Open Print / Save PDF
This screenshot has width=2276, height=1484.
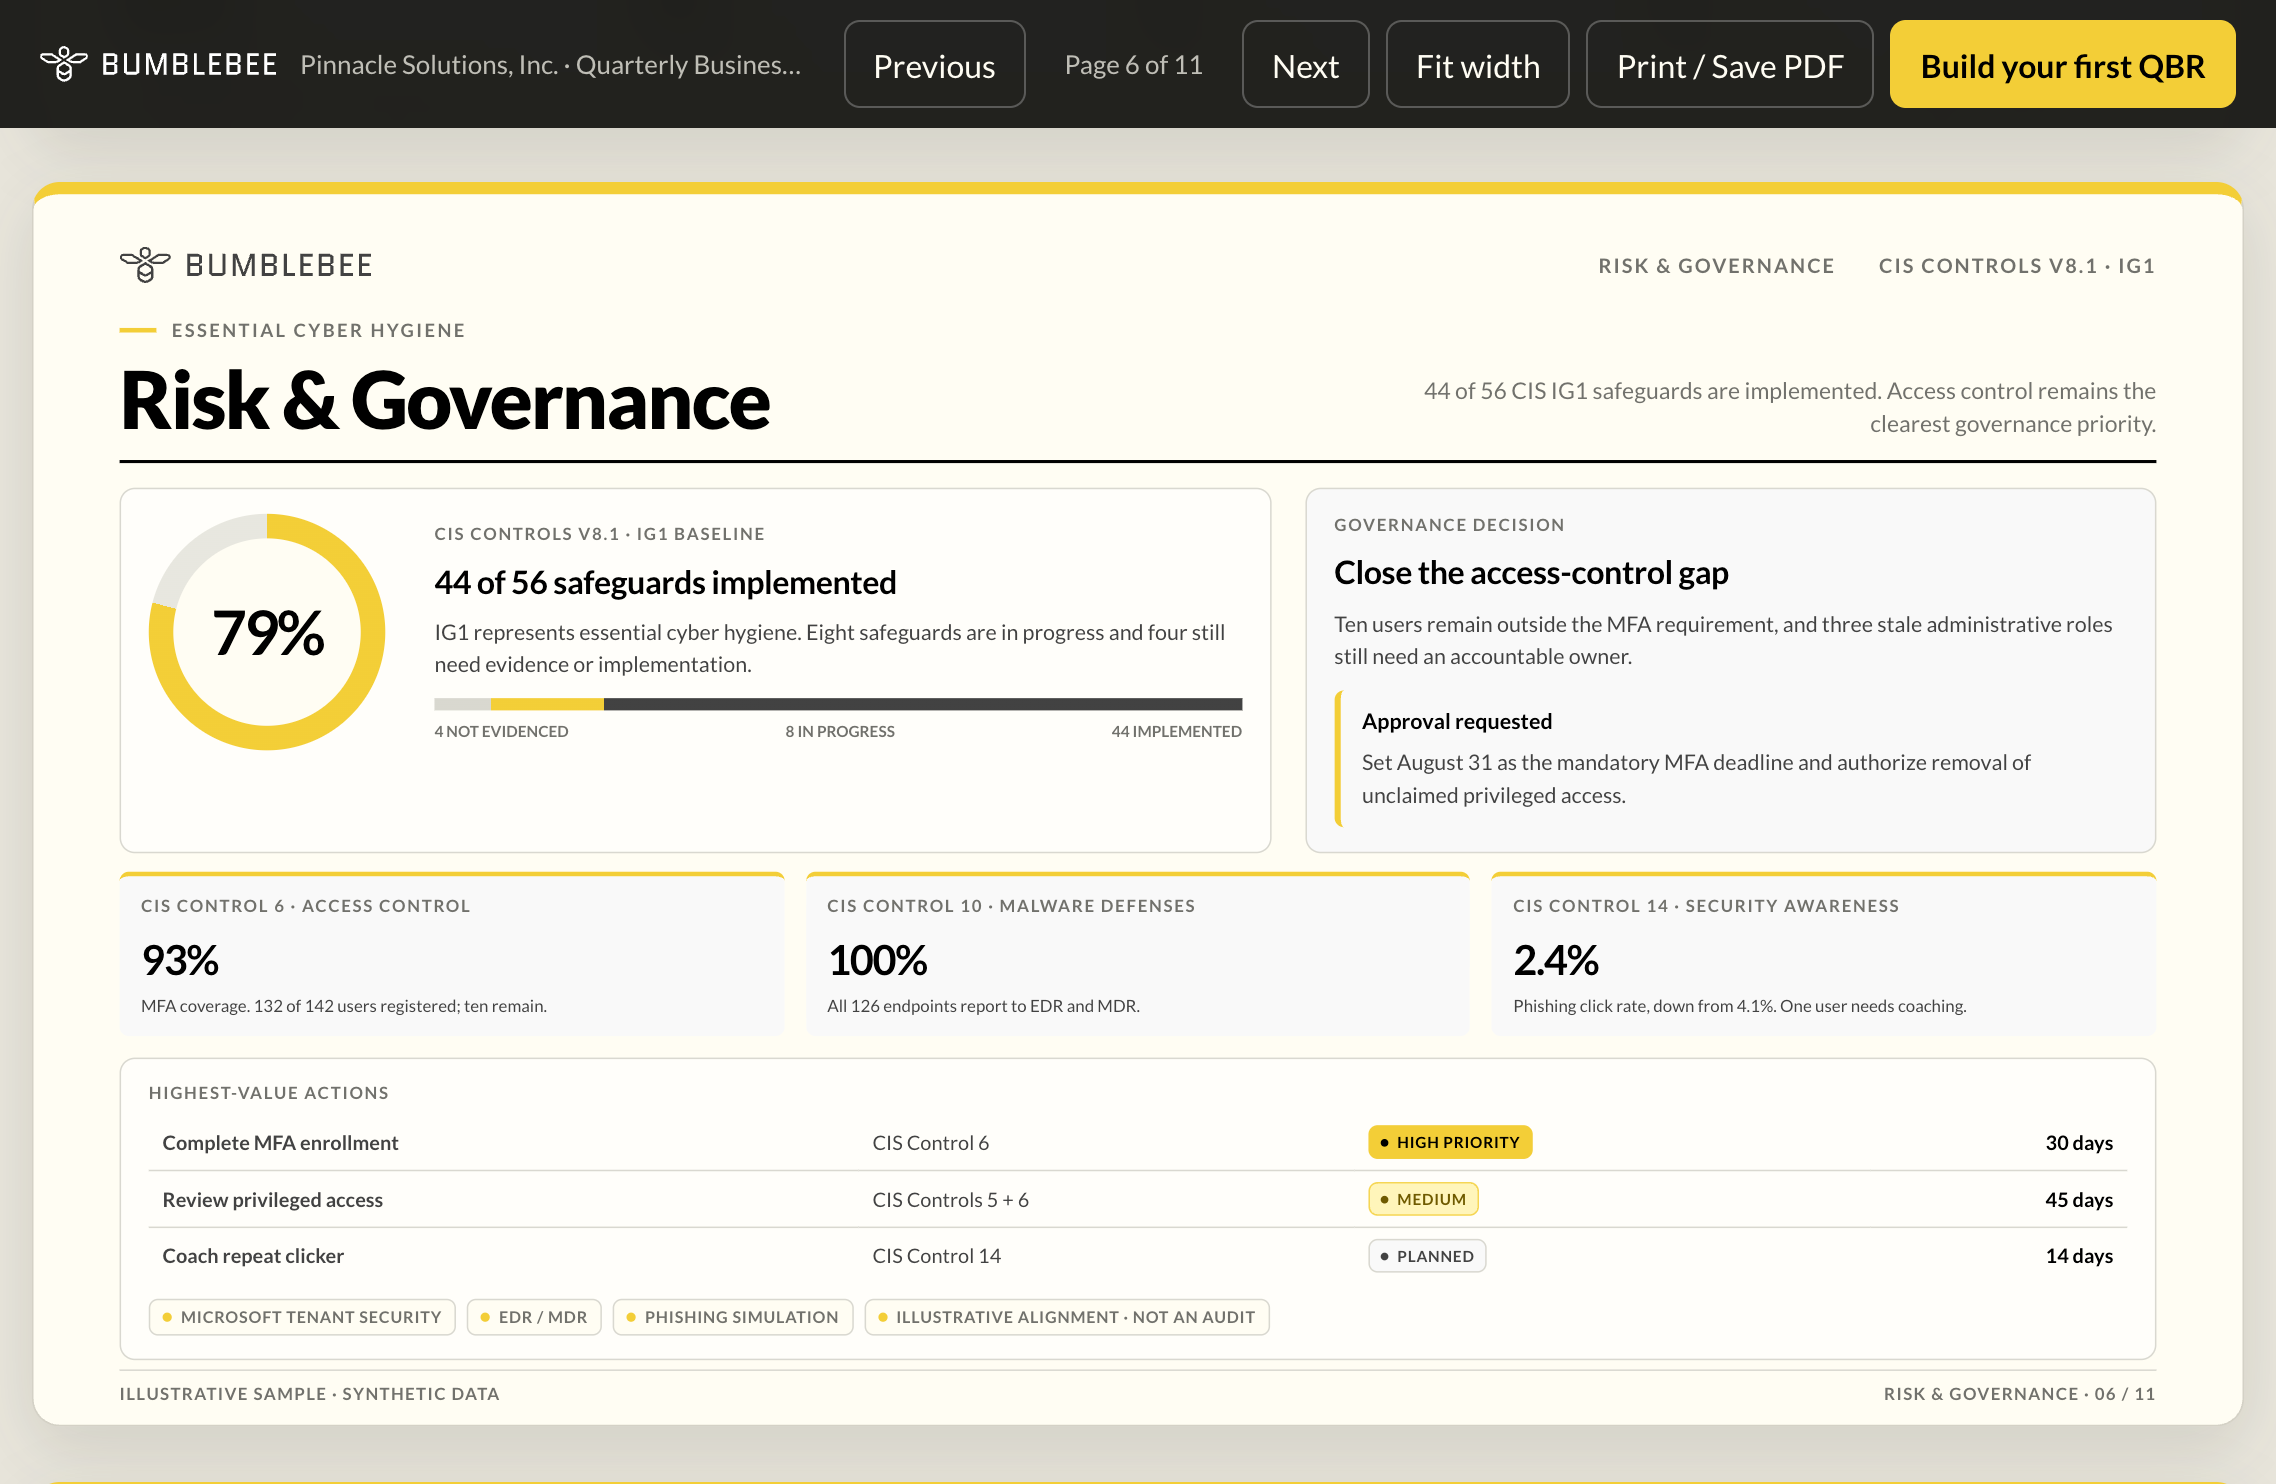(1729, 65)
